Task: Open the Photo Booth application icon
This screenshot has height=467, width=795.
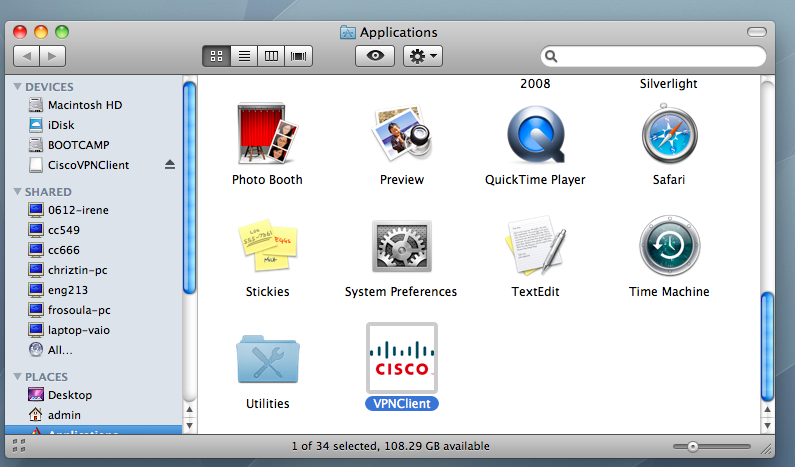Action: [x=267, y=134]
